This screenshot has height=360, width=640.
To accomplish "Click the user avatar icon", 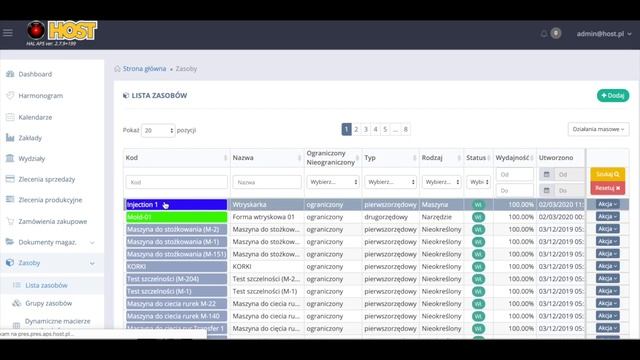I will click(556, 33).
